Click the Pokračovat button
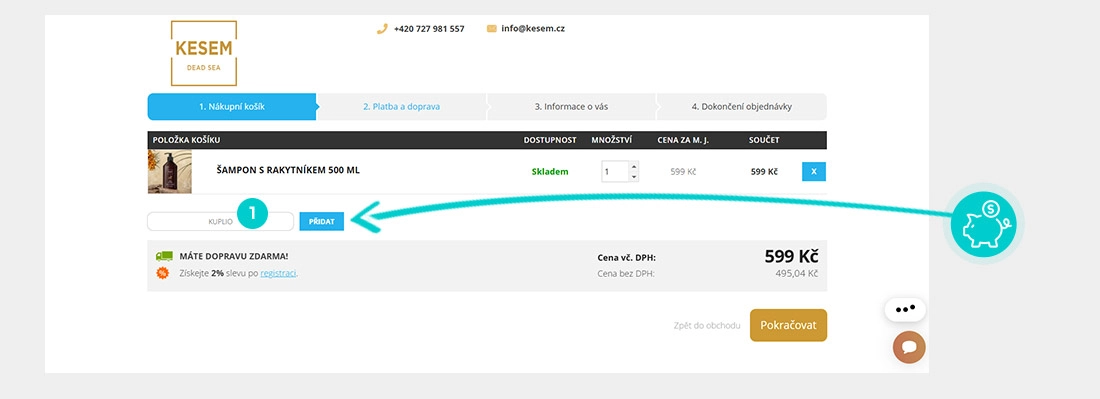Screen dimensions: 1100x399 pyautogui.click(x=789, y=325)
